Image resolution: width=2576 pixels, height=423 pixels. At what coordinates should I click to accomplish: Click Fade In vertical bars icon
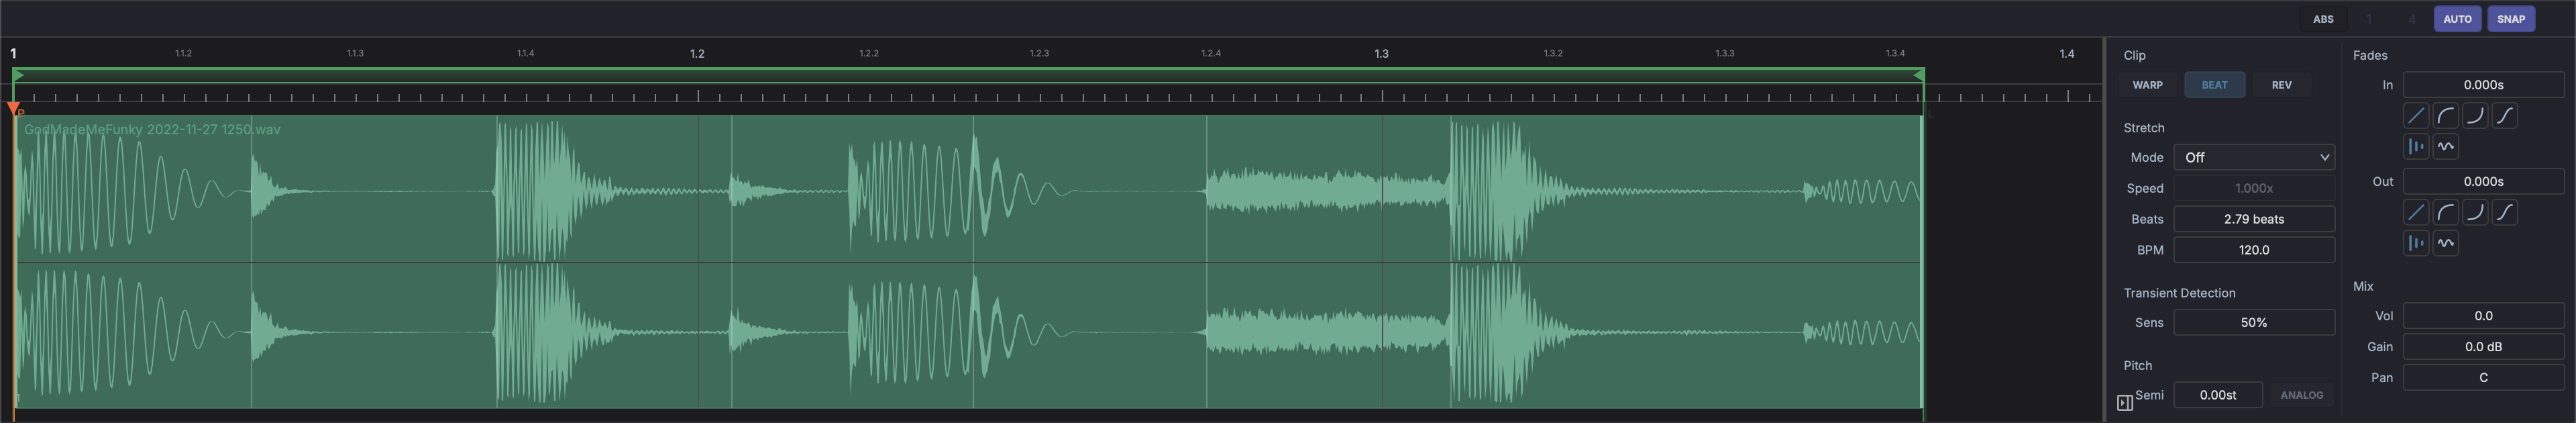pyautogui.click(x=2416, y=146)
